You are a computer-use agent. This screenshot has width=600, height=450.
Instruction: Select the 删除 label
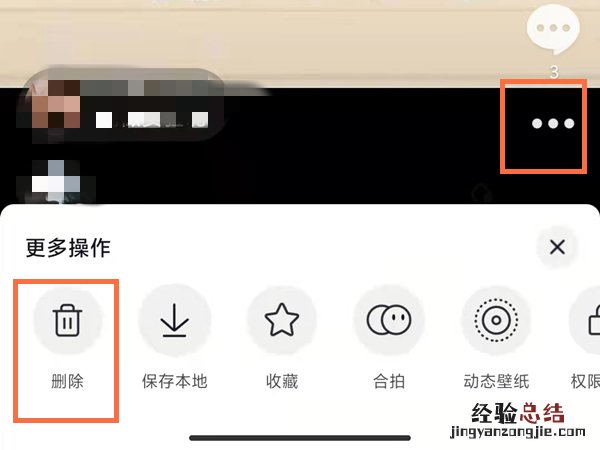click(x=67, y=381)
